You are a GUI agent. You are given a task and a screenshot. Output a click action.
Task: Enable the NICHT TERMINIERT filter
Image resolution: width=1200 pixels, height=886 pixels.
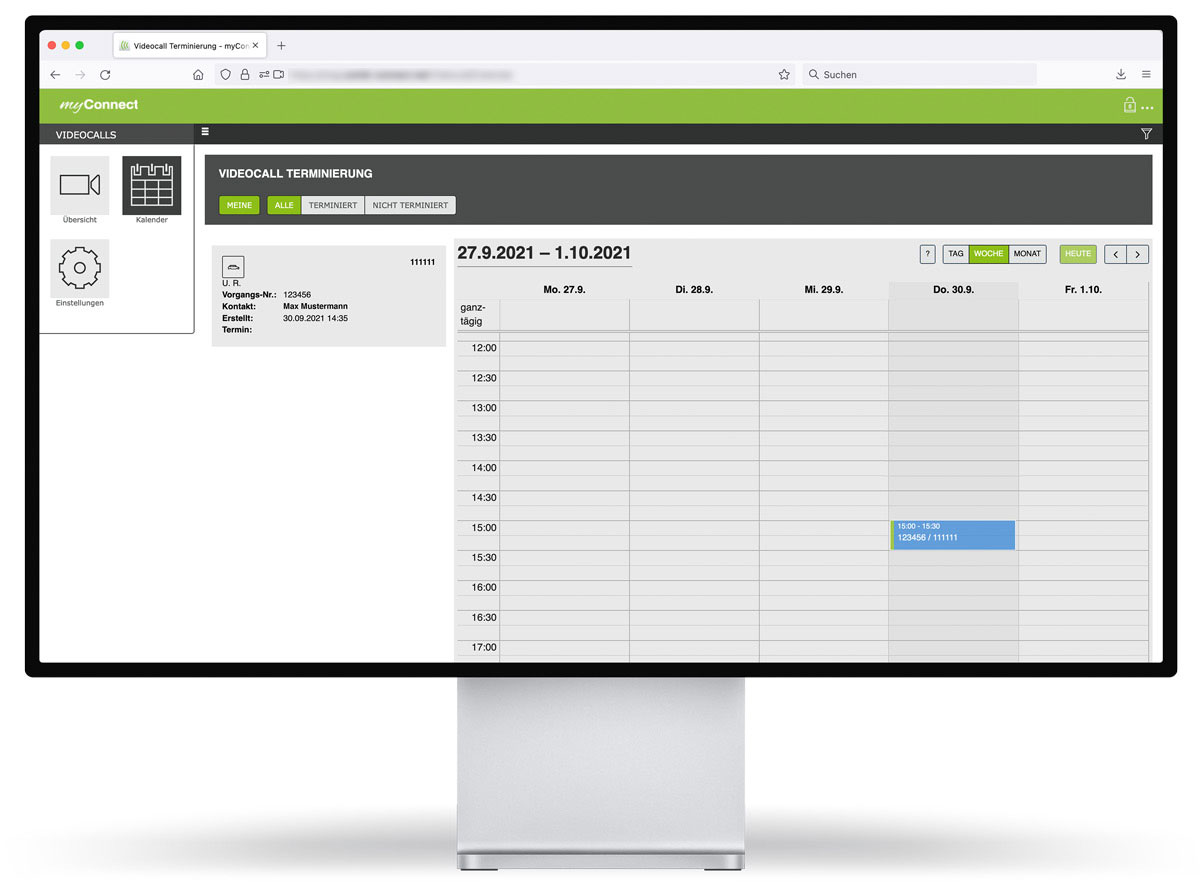click(x=410, y=205)
